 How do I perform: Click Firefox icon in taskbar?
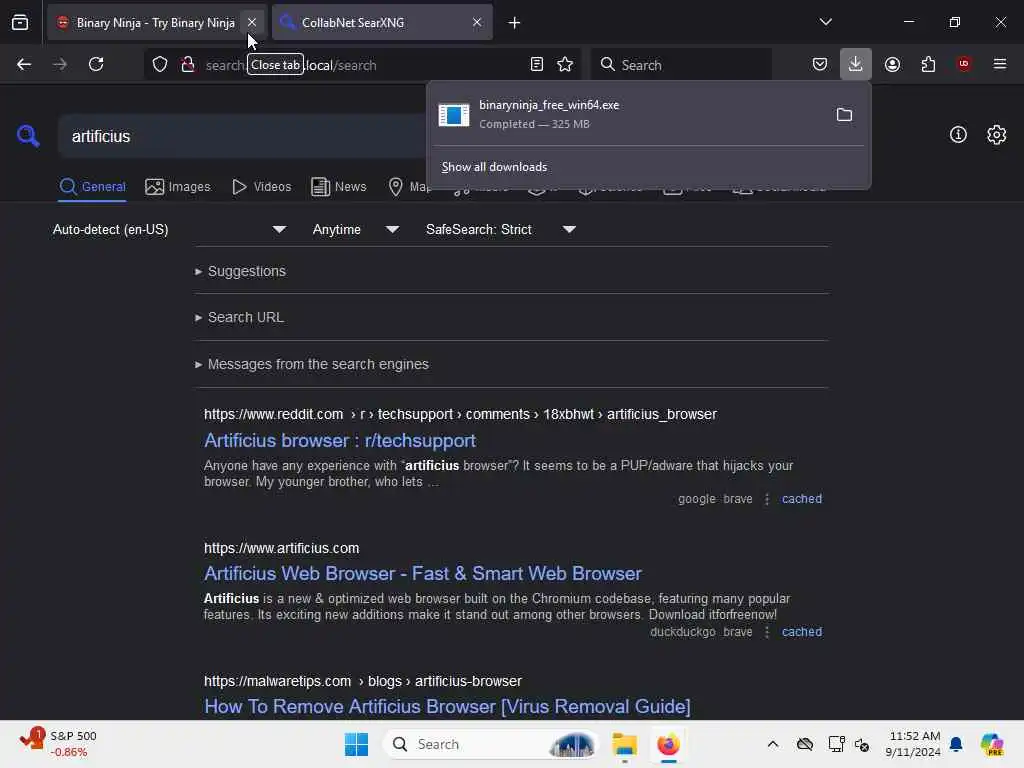tap(668, 744)
